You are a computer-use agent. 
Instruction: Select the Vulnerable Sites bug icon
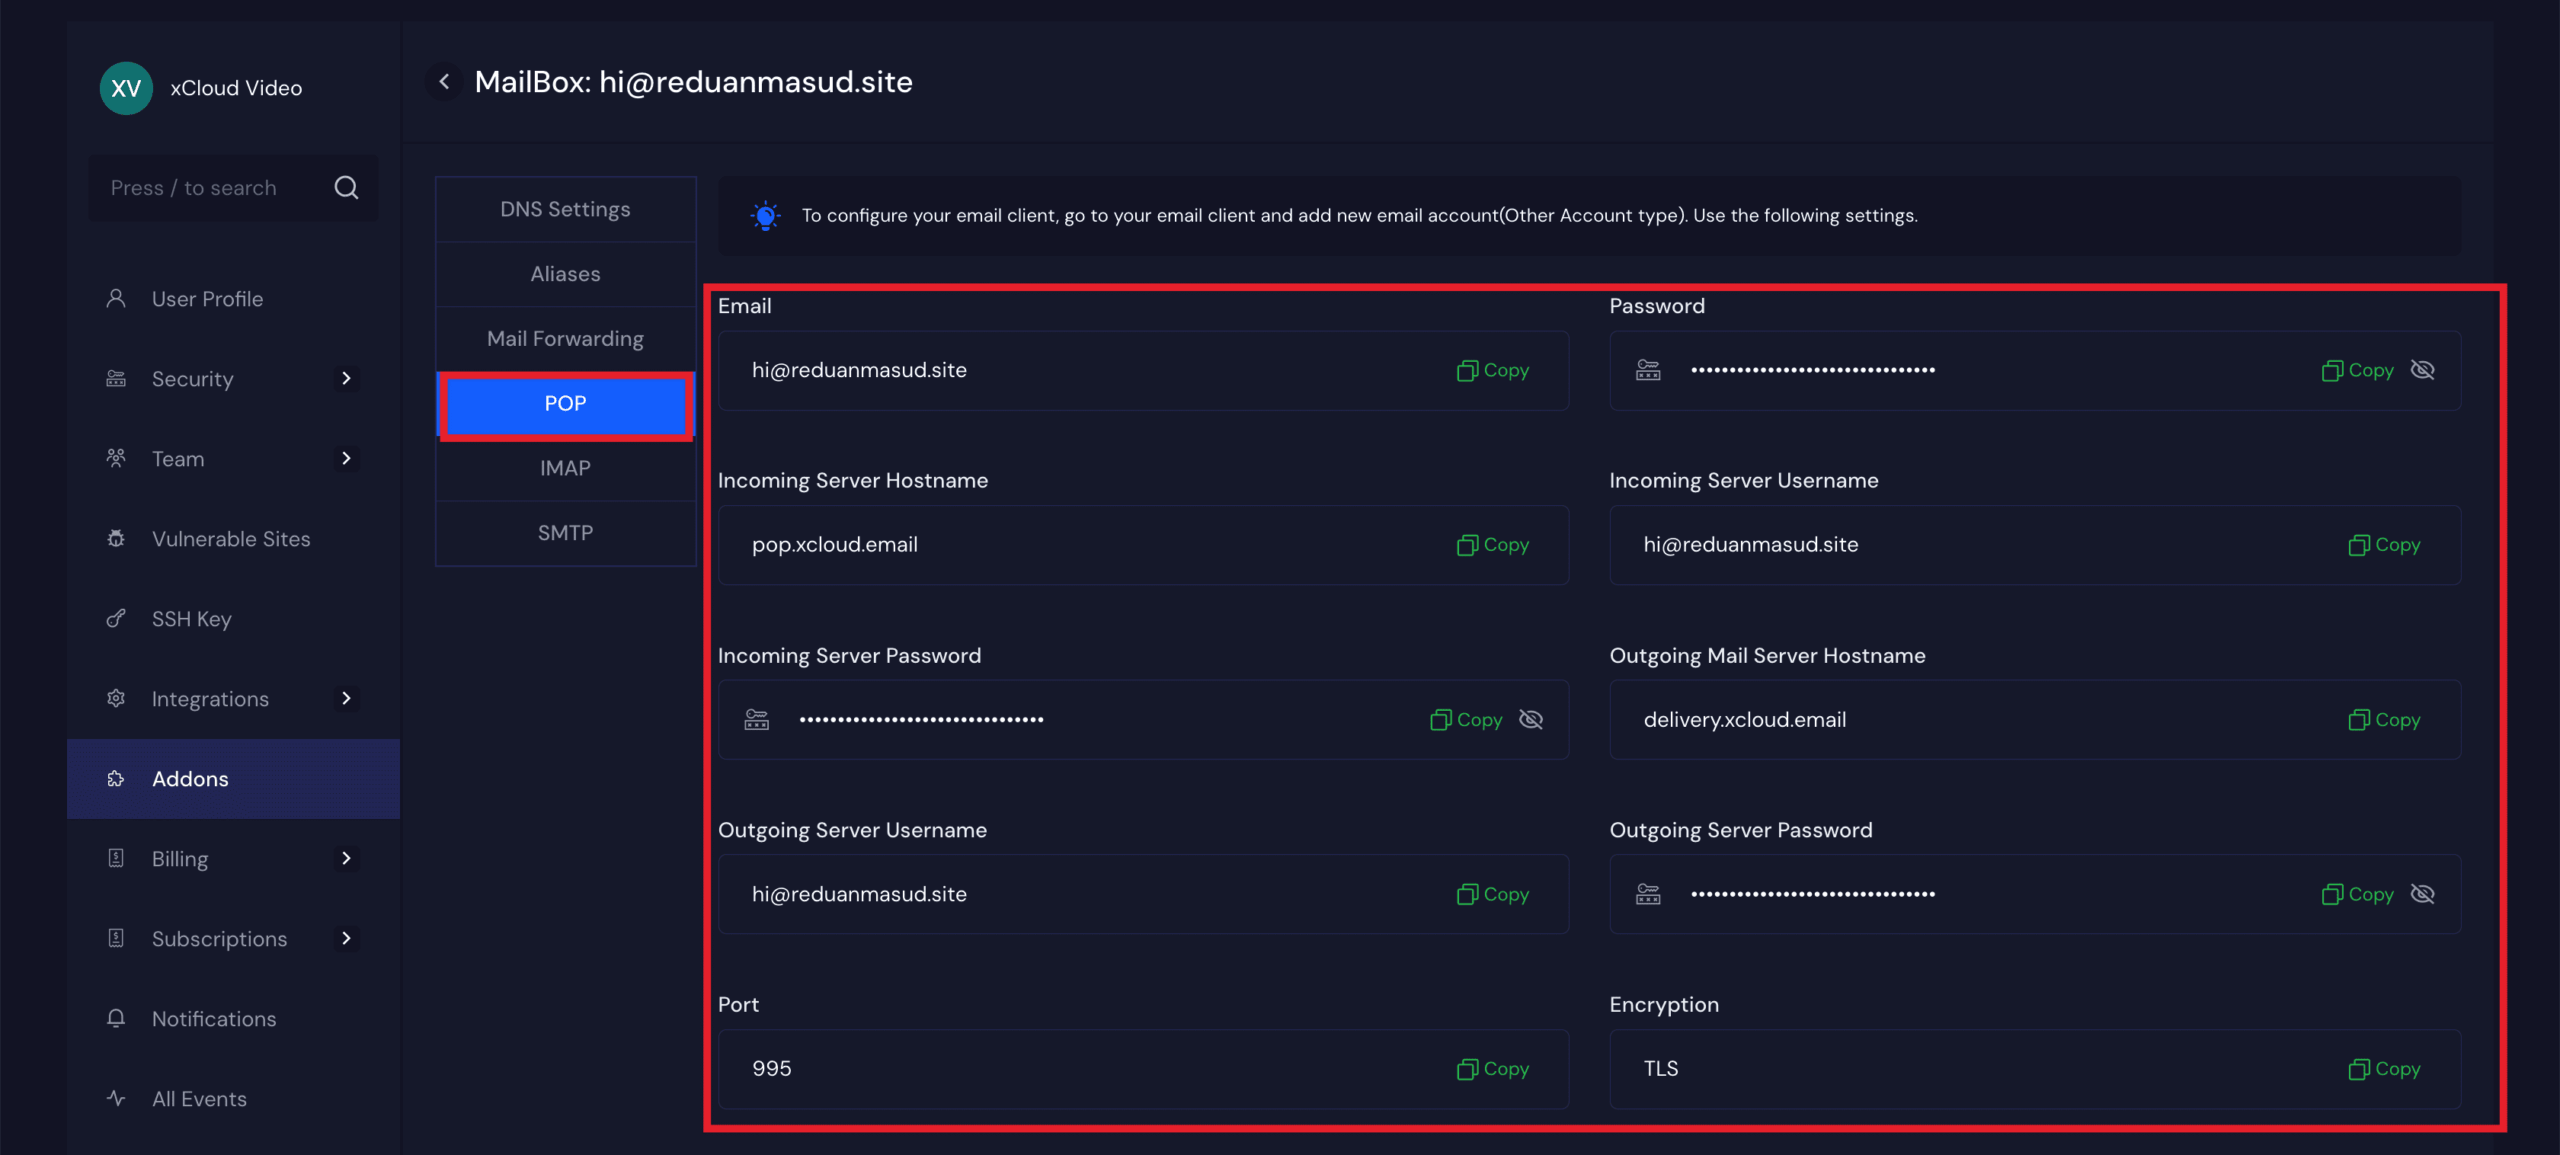click(115, 538)
